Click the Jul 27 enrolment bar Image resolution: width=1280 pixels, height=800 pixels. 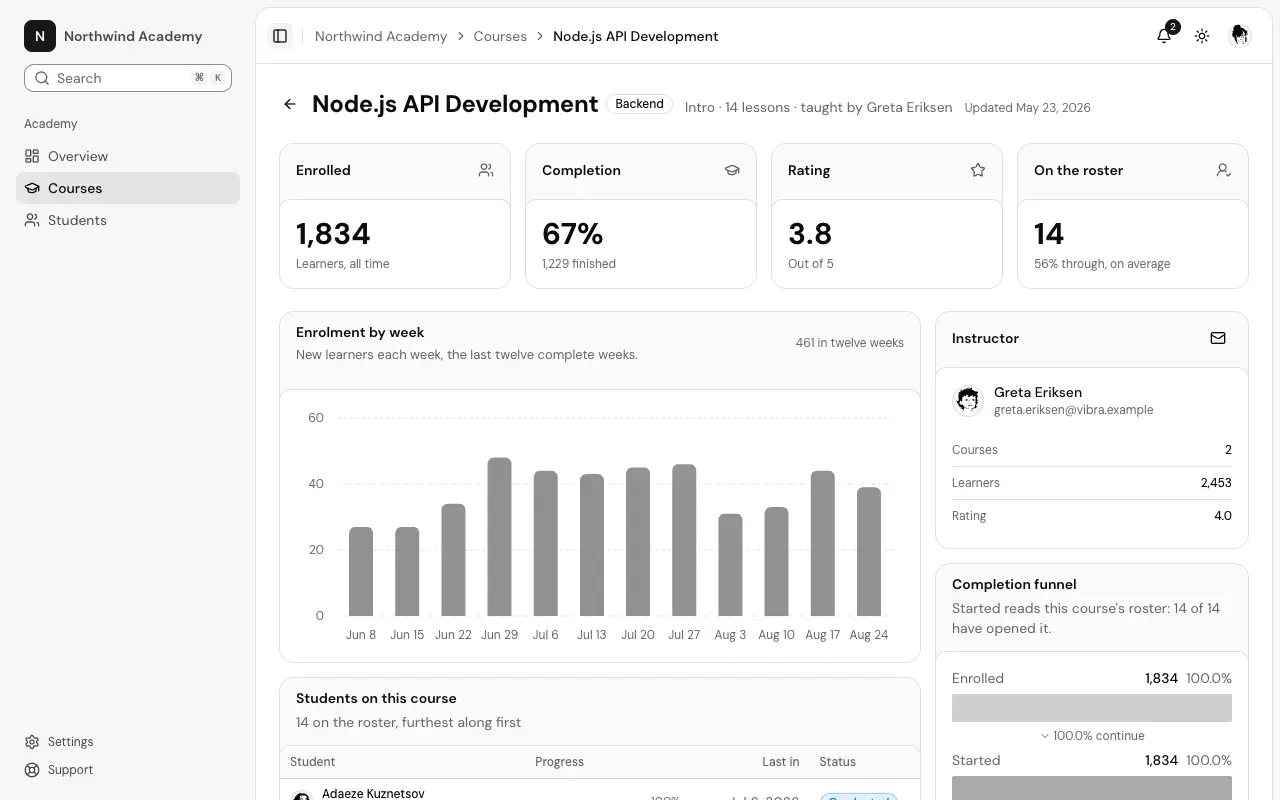684,540
